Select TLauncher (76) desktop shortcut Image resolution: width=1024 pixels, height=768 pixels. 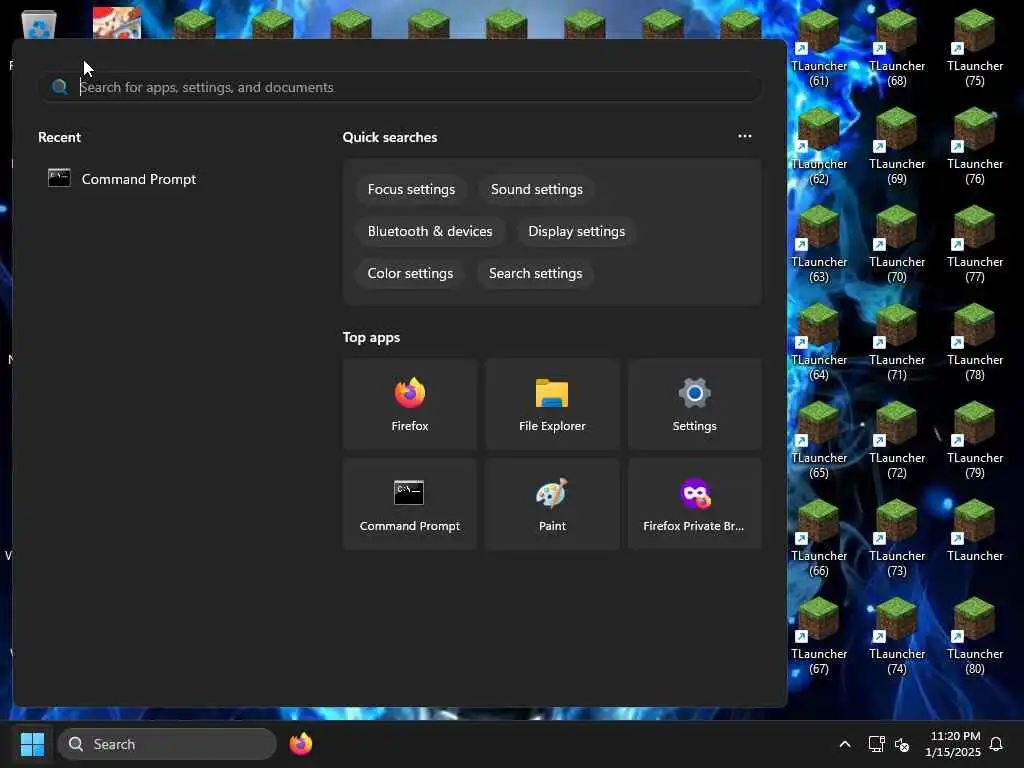tap(974, 146)
